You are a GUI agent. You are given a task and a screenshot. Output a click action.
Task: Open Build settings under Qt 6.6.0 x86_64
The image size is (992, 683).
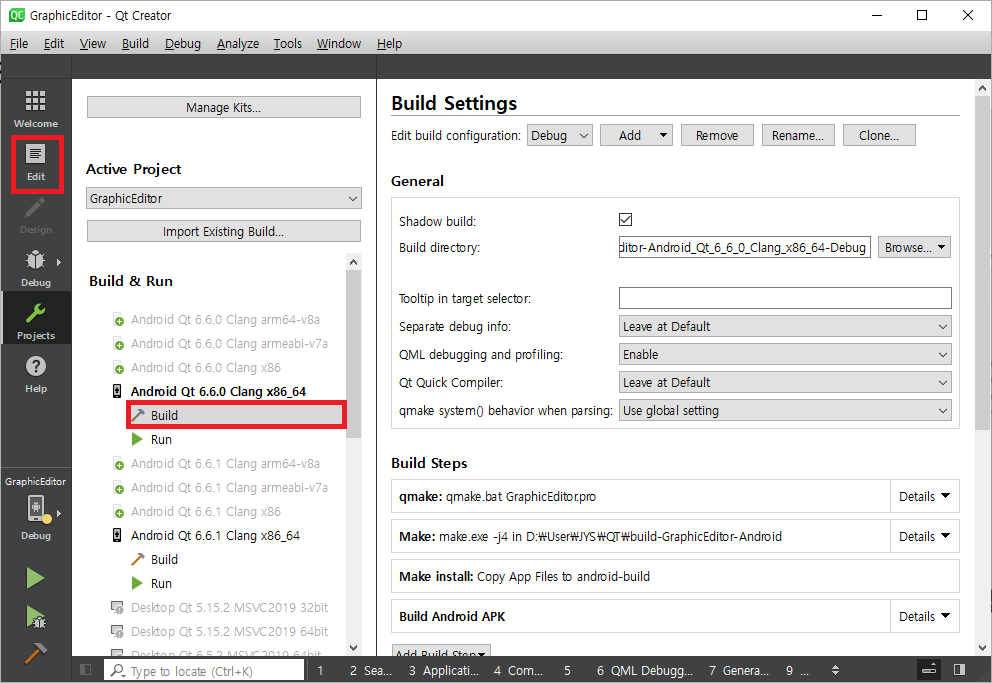(236, 415)
